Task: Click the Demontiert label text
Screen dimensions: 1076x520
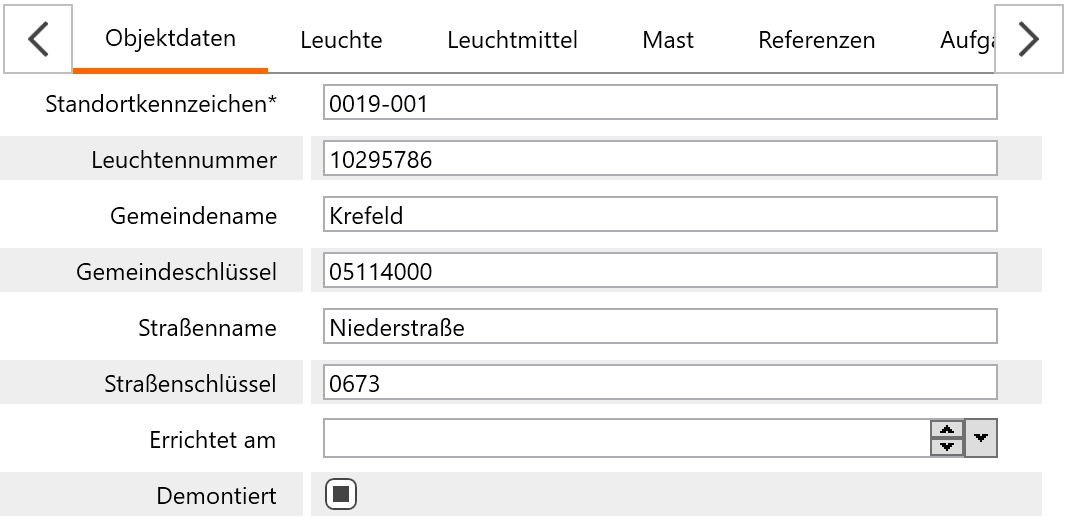Action: point(216,495)
